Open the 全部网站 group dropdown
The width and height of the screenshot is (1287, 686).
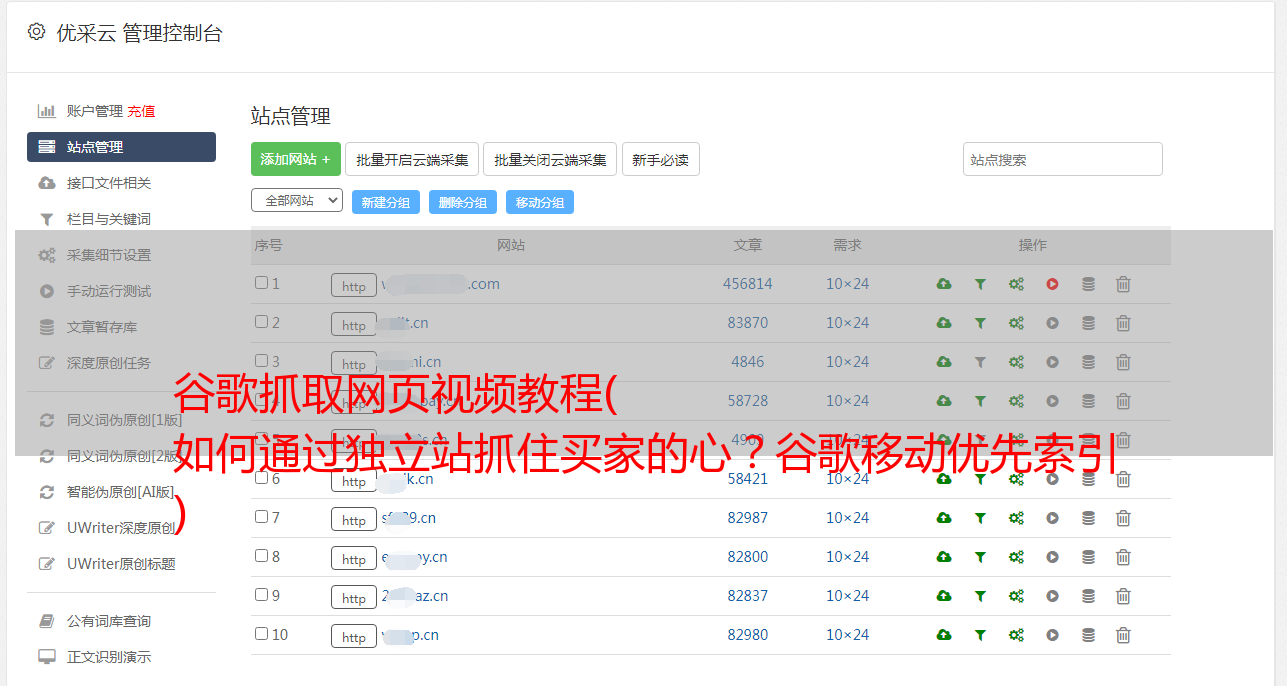pos(296,201)
